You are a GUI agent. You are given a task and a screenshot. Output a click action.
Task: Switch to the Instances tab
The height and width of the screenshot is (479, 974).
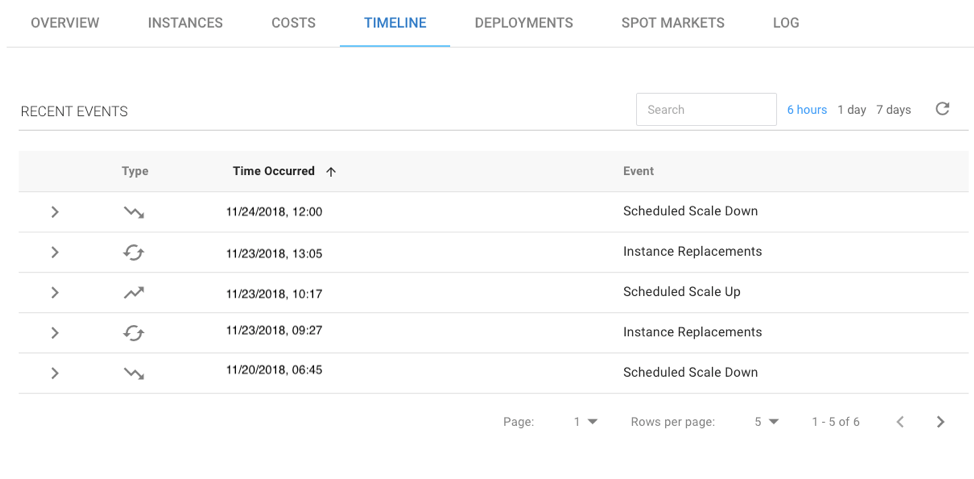coord(185,23)
